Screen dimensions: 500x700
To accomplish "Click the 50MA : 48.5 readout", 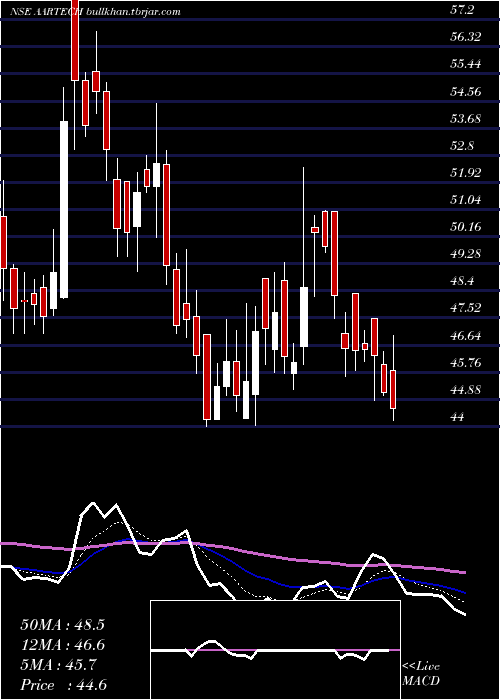I will pos(62,625).
